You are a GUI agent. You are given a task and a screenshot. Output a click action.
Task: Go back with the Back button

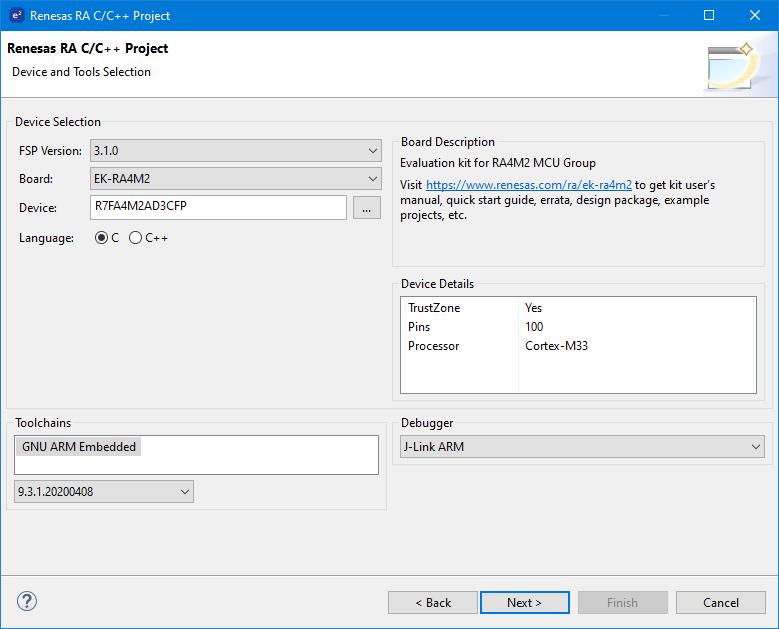(433, 602)
